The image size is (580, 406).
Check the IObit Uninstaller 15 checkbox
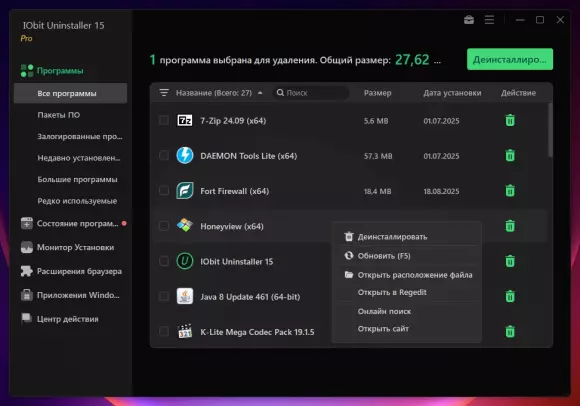[x=164, y=261]
